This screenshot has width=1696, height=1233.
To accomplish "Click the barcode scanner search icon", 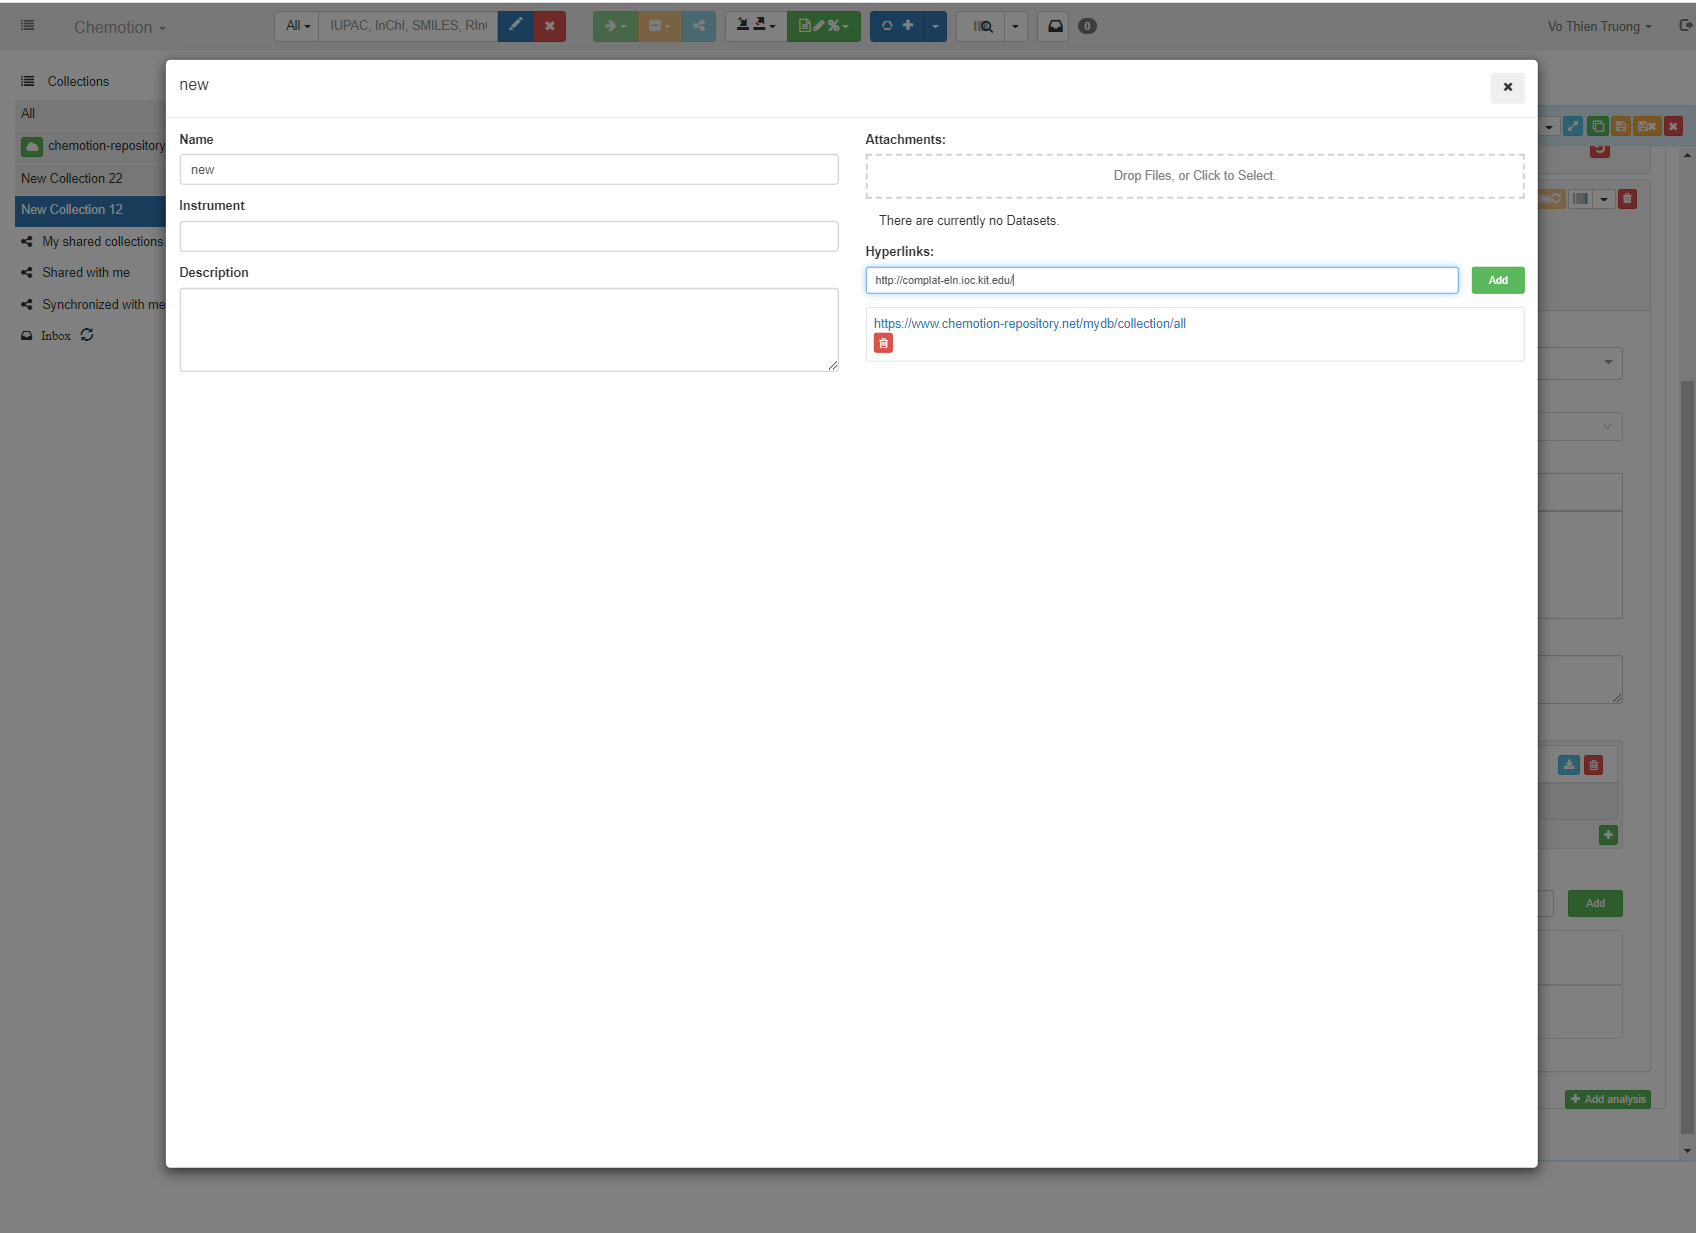I will 983,26.
